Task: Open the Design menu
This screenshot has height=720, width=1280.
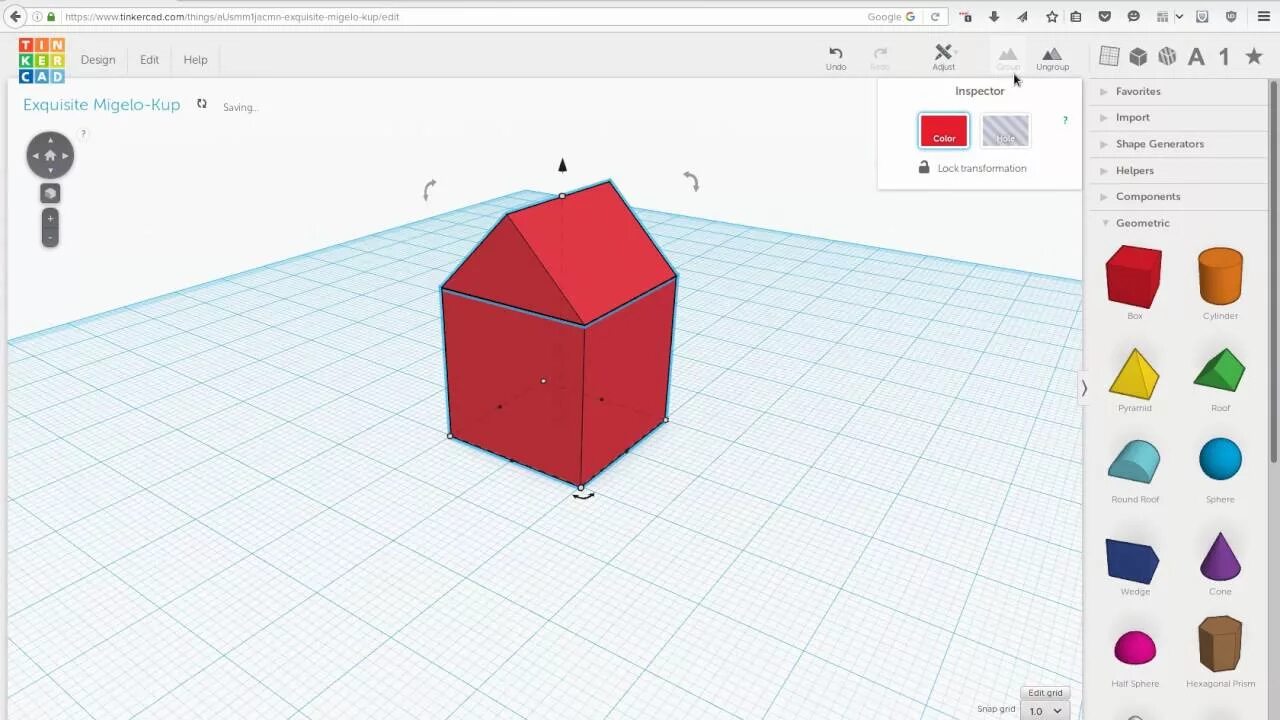Action: 98,60
